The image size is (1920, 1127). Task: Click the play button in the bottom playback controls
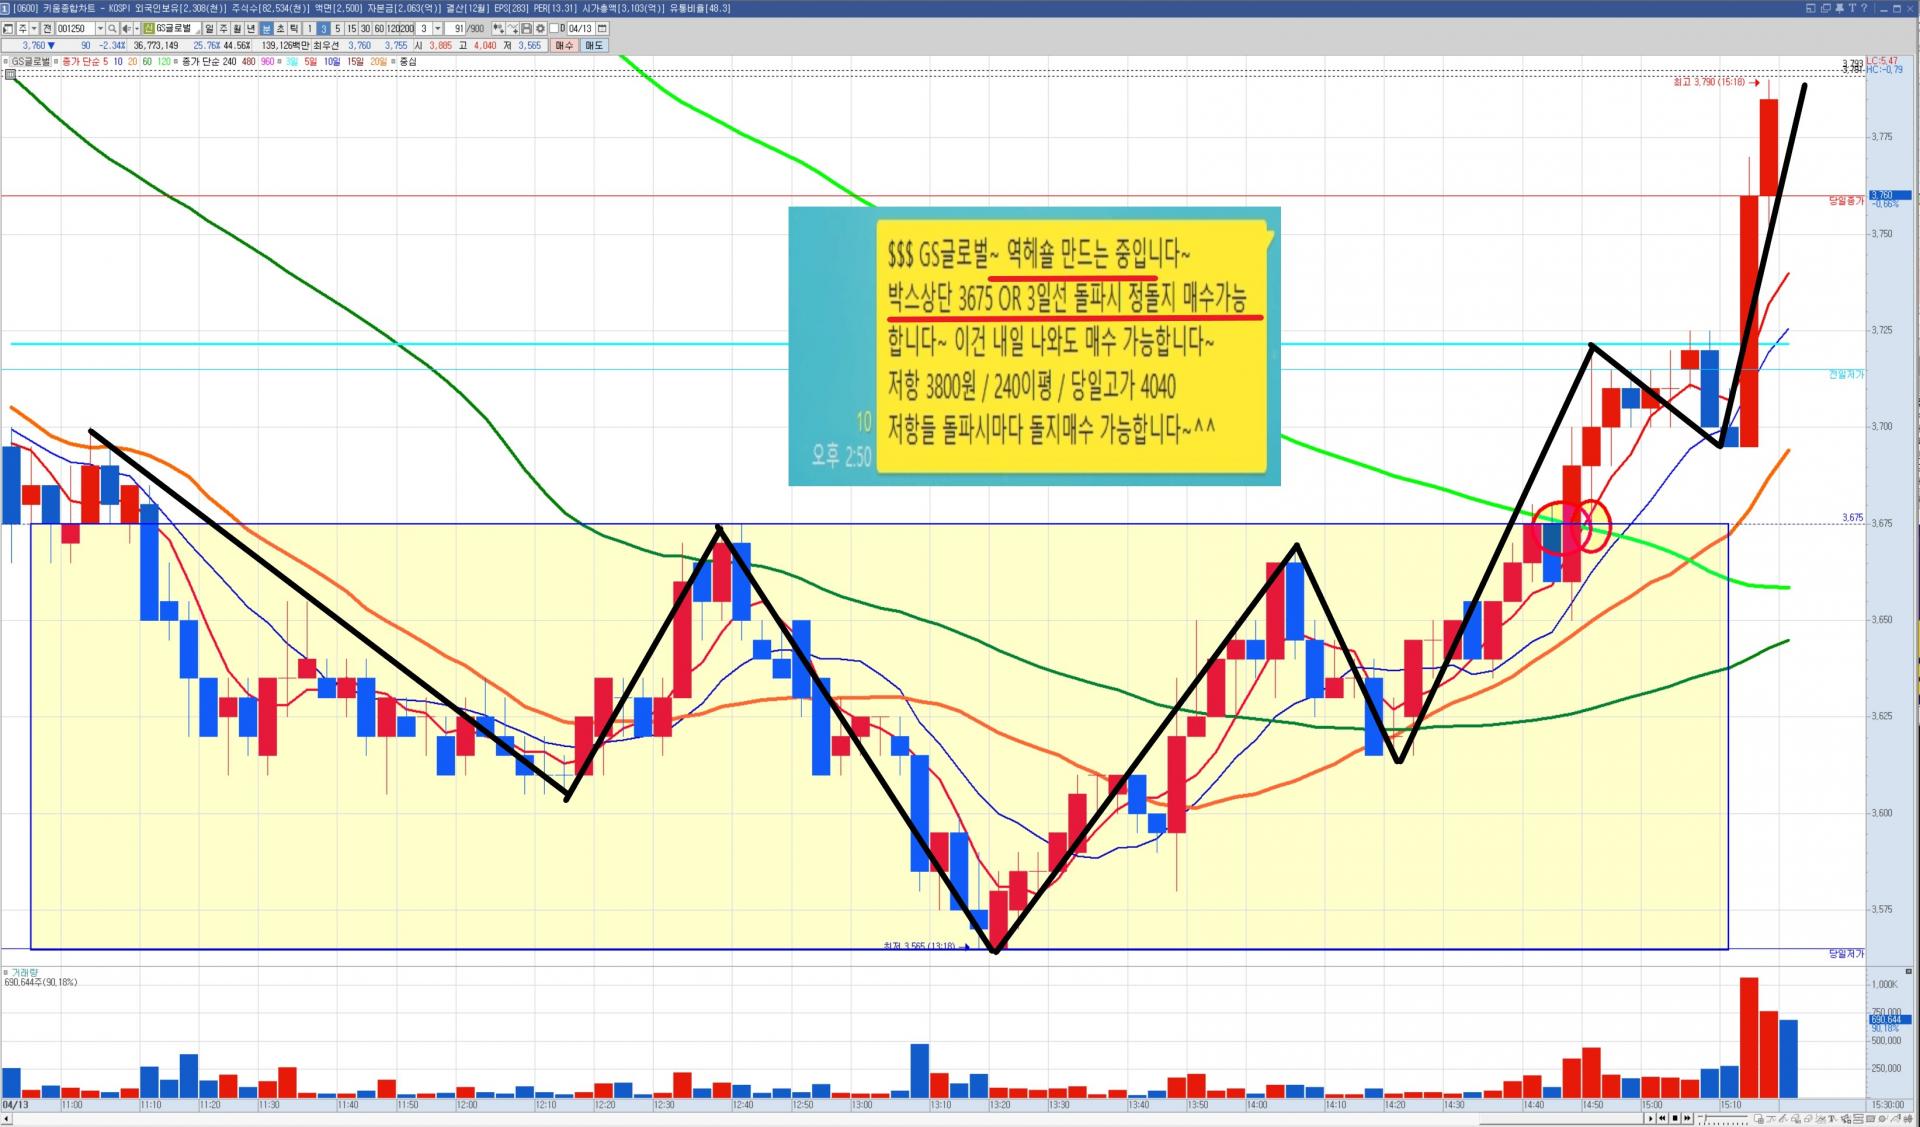(x=1650, y=1118)
